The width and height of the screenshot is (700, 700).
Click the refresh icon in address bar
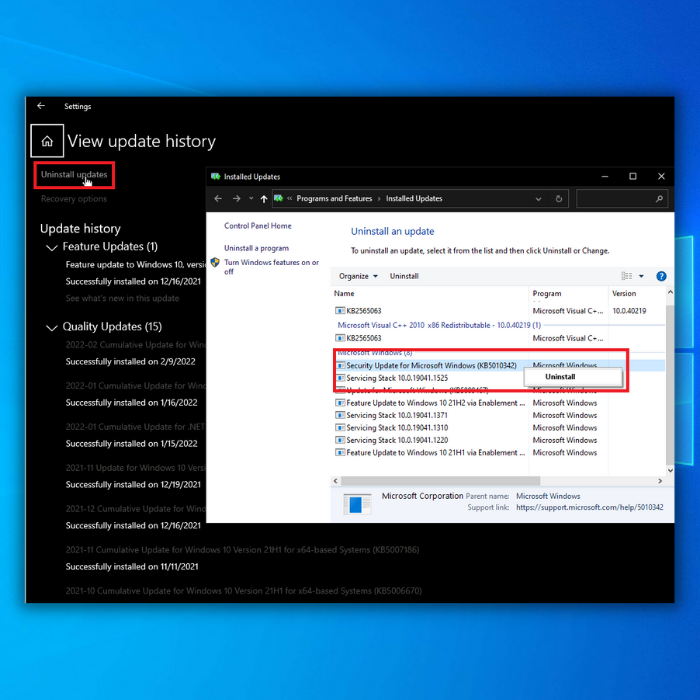tap(558, 199)
